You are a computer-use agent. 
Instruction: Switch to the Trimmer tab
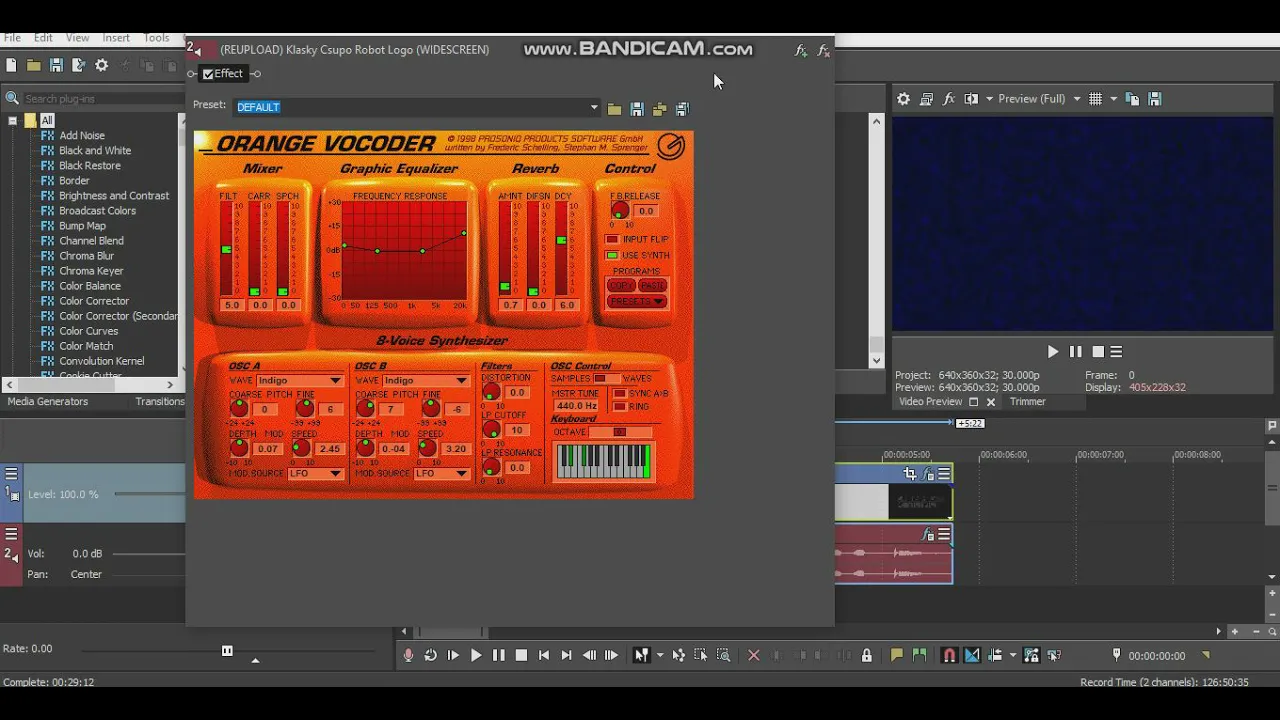(1027, 402)
